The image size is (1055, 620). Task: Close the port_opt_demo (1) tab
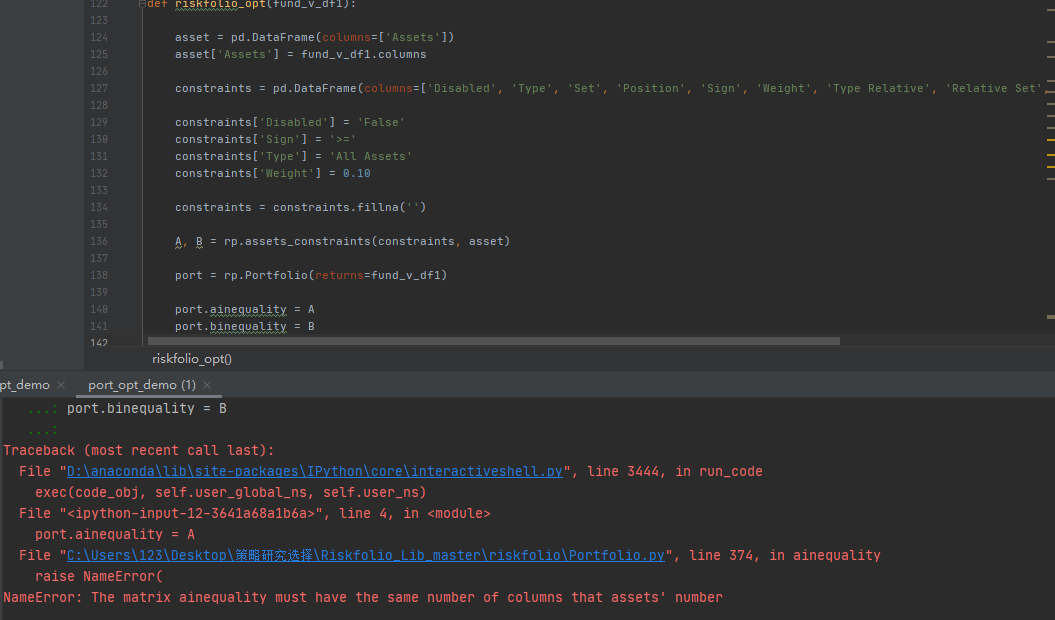tap(207, 384)
